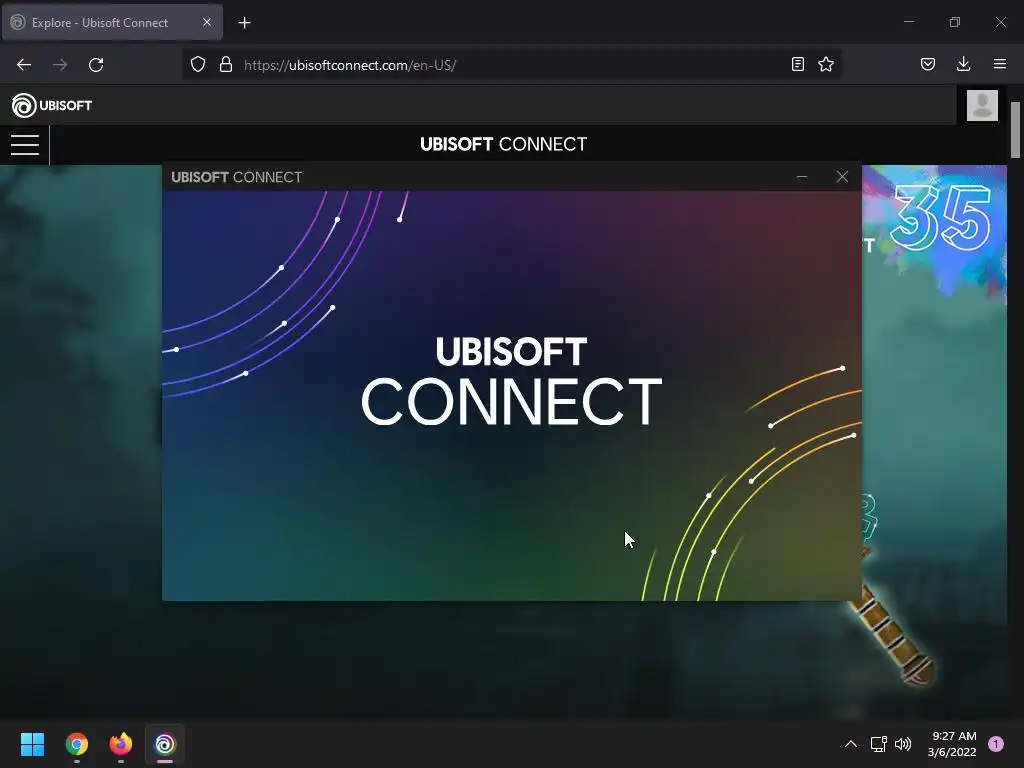Screen dimensions: 1024x768
Task: Close the Ubisoft Connect launcher window
Action: point(842,177)
